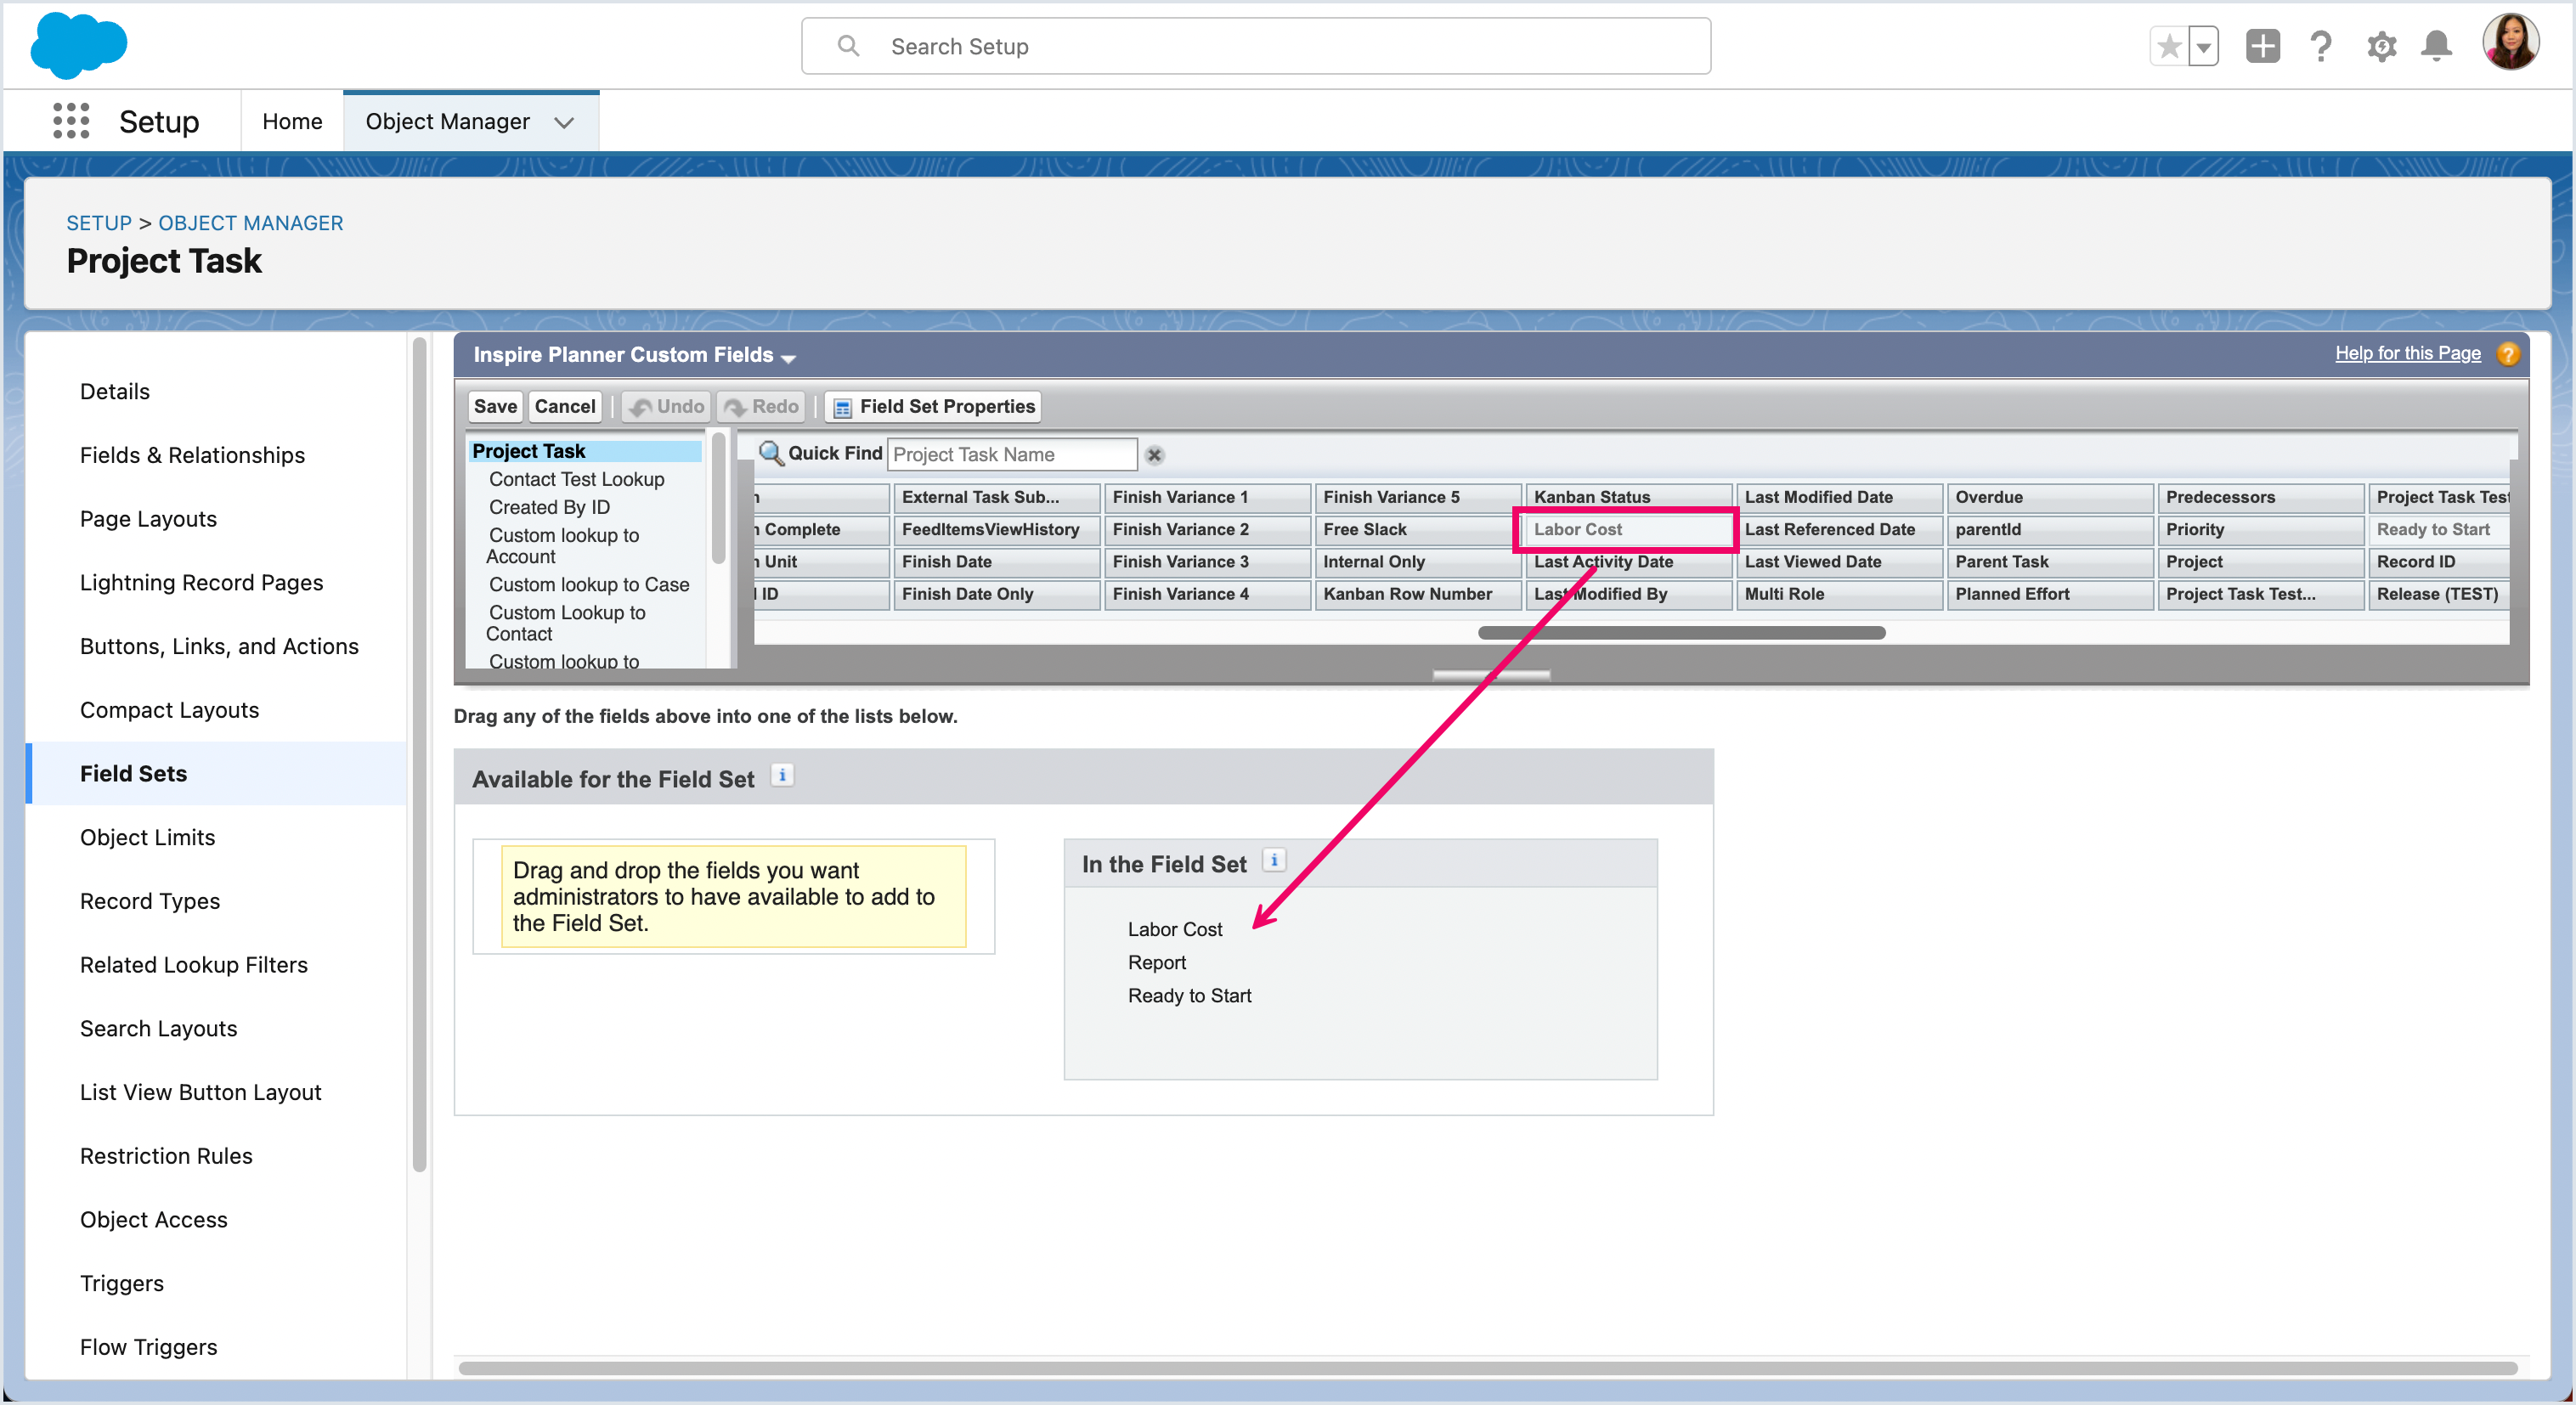Open Help for this Page link
The image size is (2576, 1405).
[x=2407, y=353]
